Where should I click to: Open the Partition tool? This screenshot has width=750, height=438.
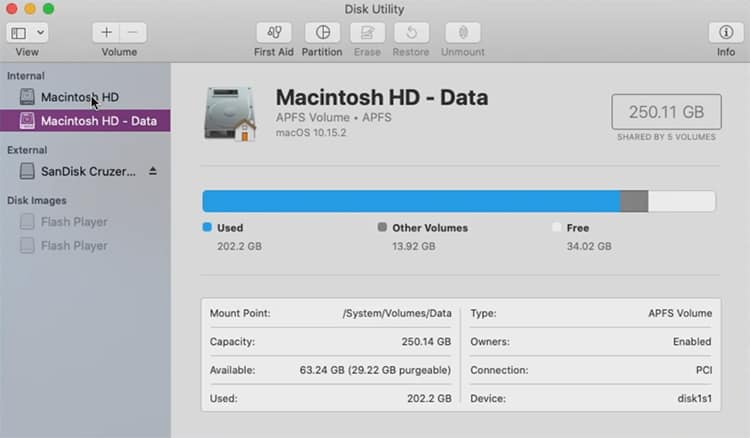[x=322, y=33]
